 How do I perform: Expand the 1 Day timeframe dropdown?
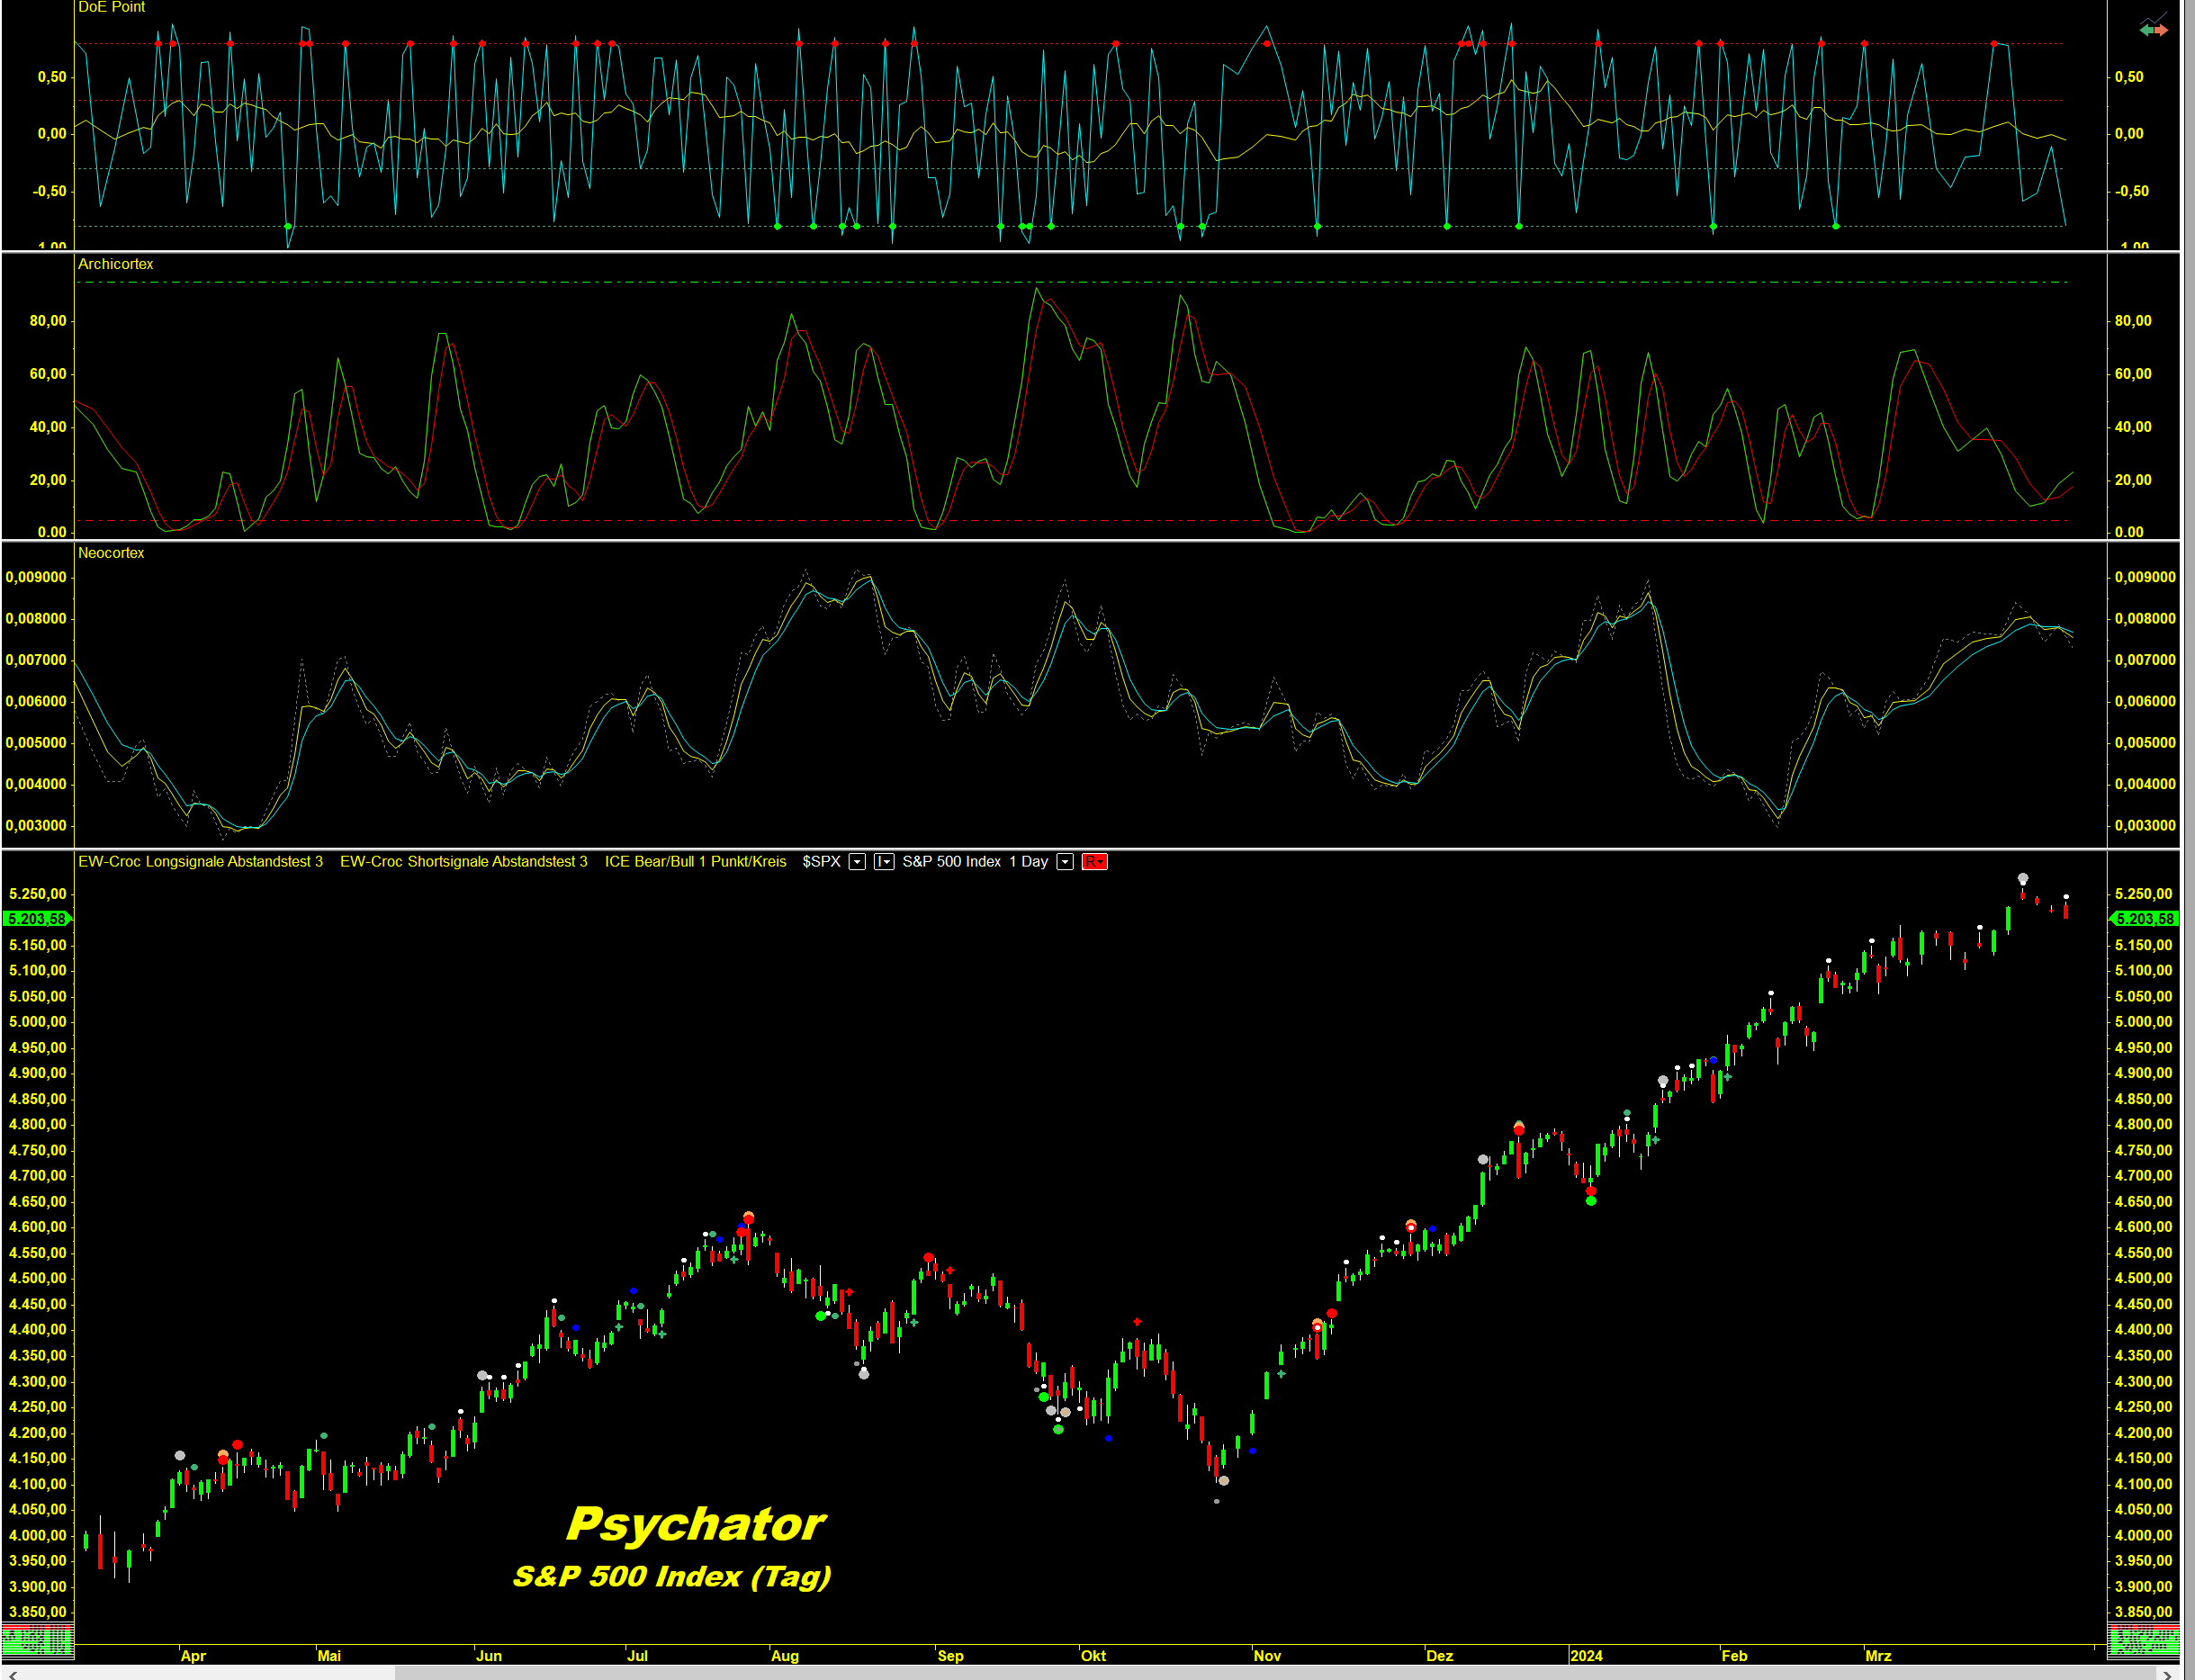[1065, 862]
